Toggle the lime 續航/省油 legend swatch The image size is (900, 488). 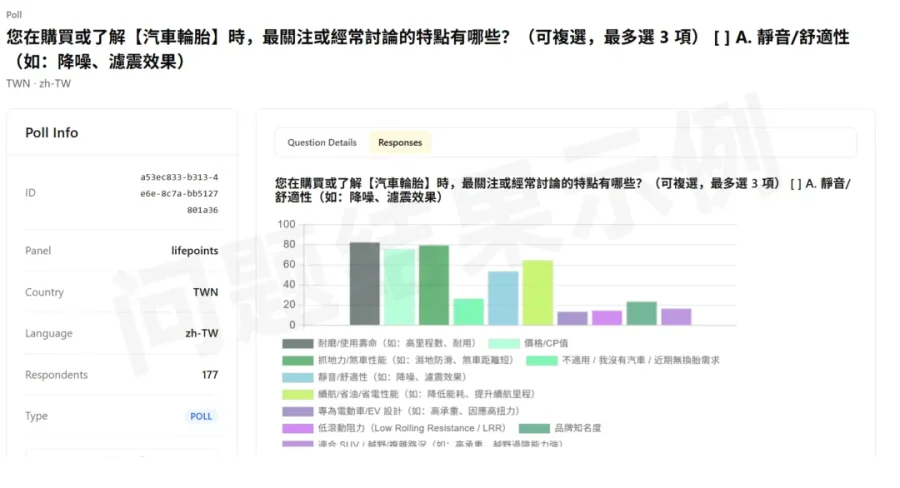(x=297, y=394)
